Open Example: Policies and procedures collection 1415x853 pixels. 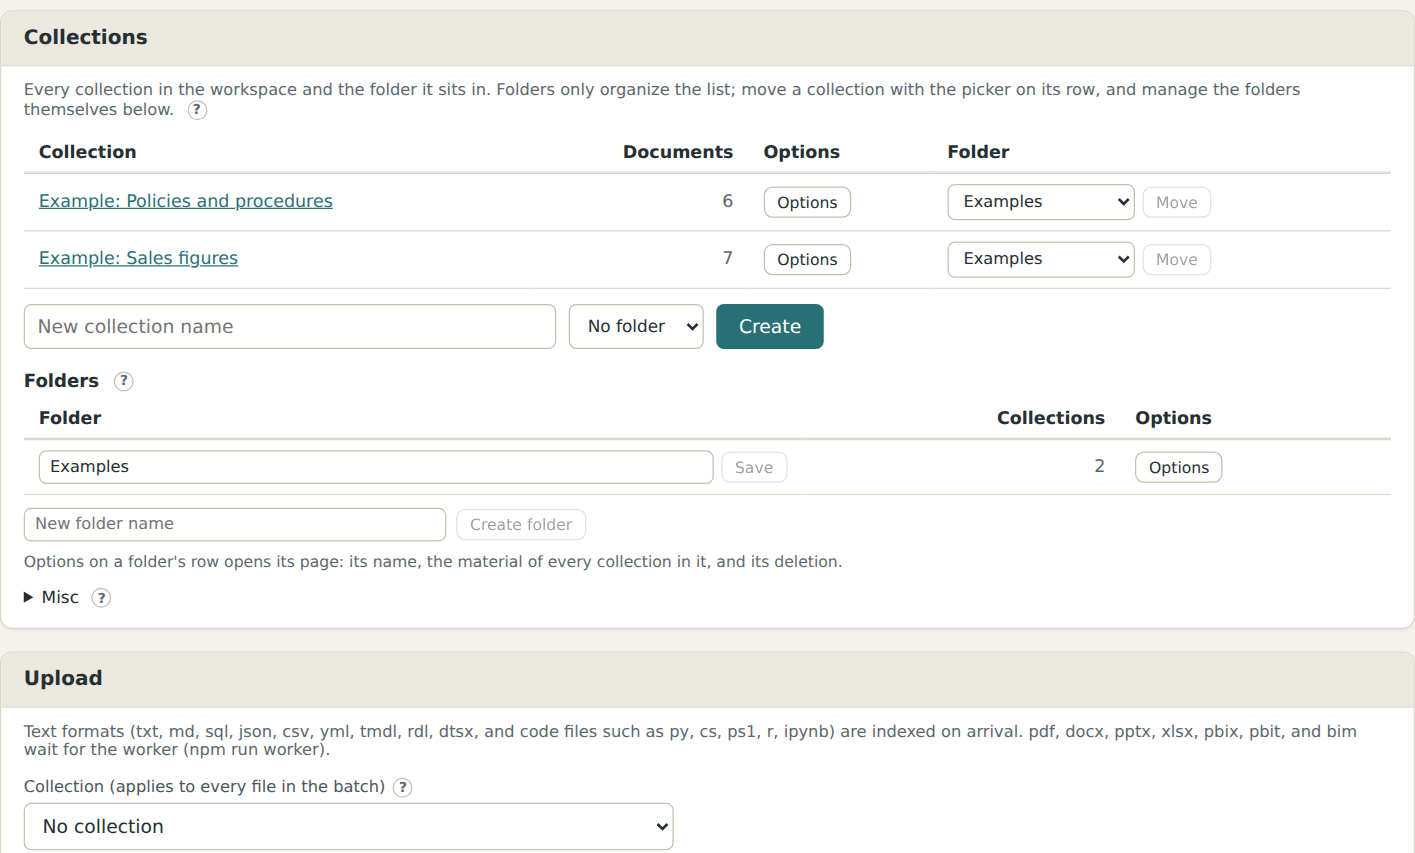(x=186, y=201)
